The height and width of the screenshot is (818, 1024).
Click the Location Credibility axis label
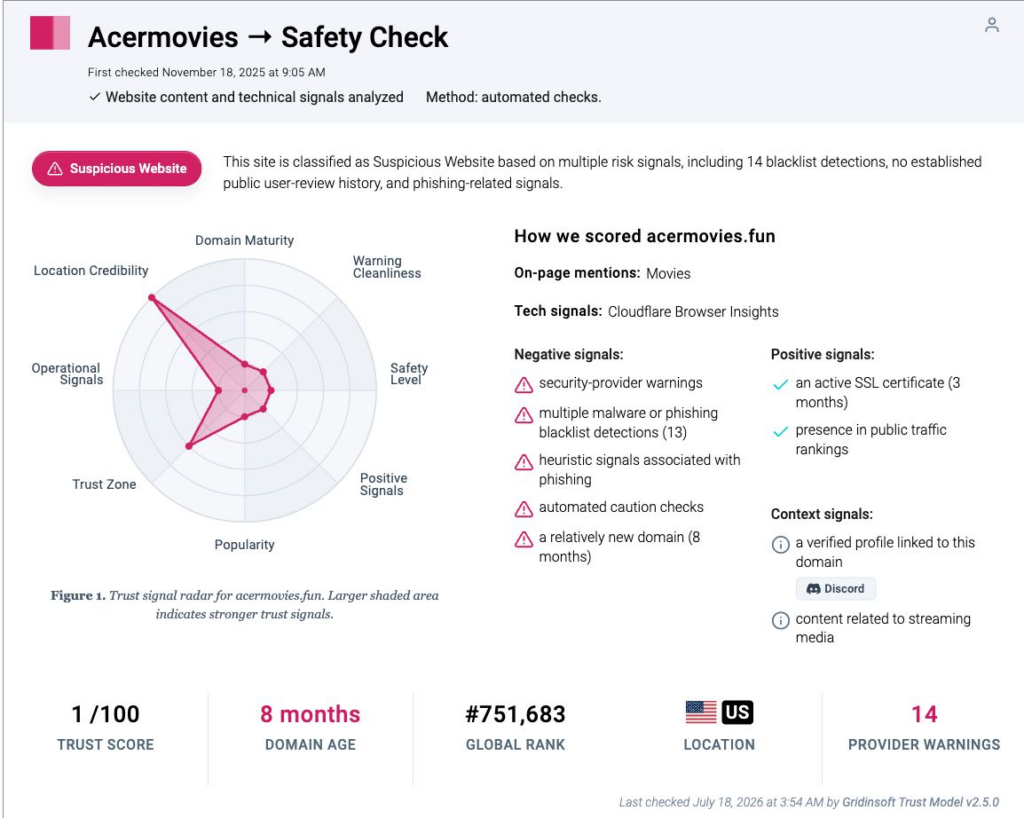91,270
